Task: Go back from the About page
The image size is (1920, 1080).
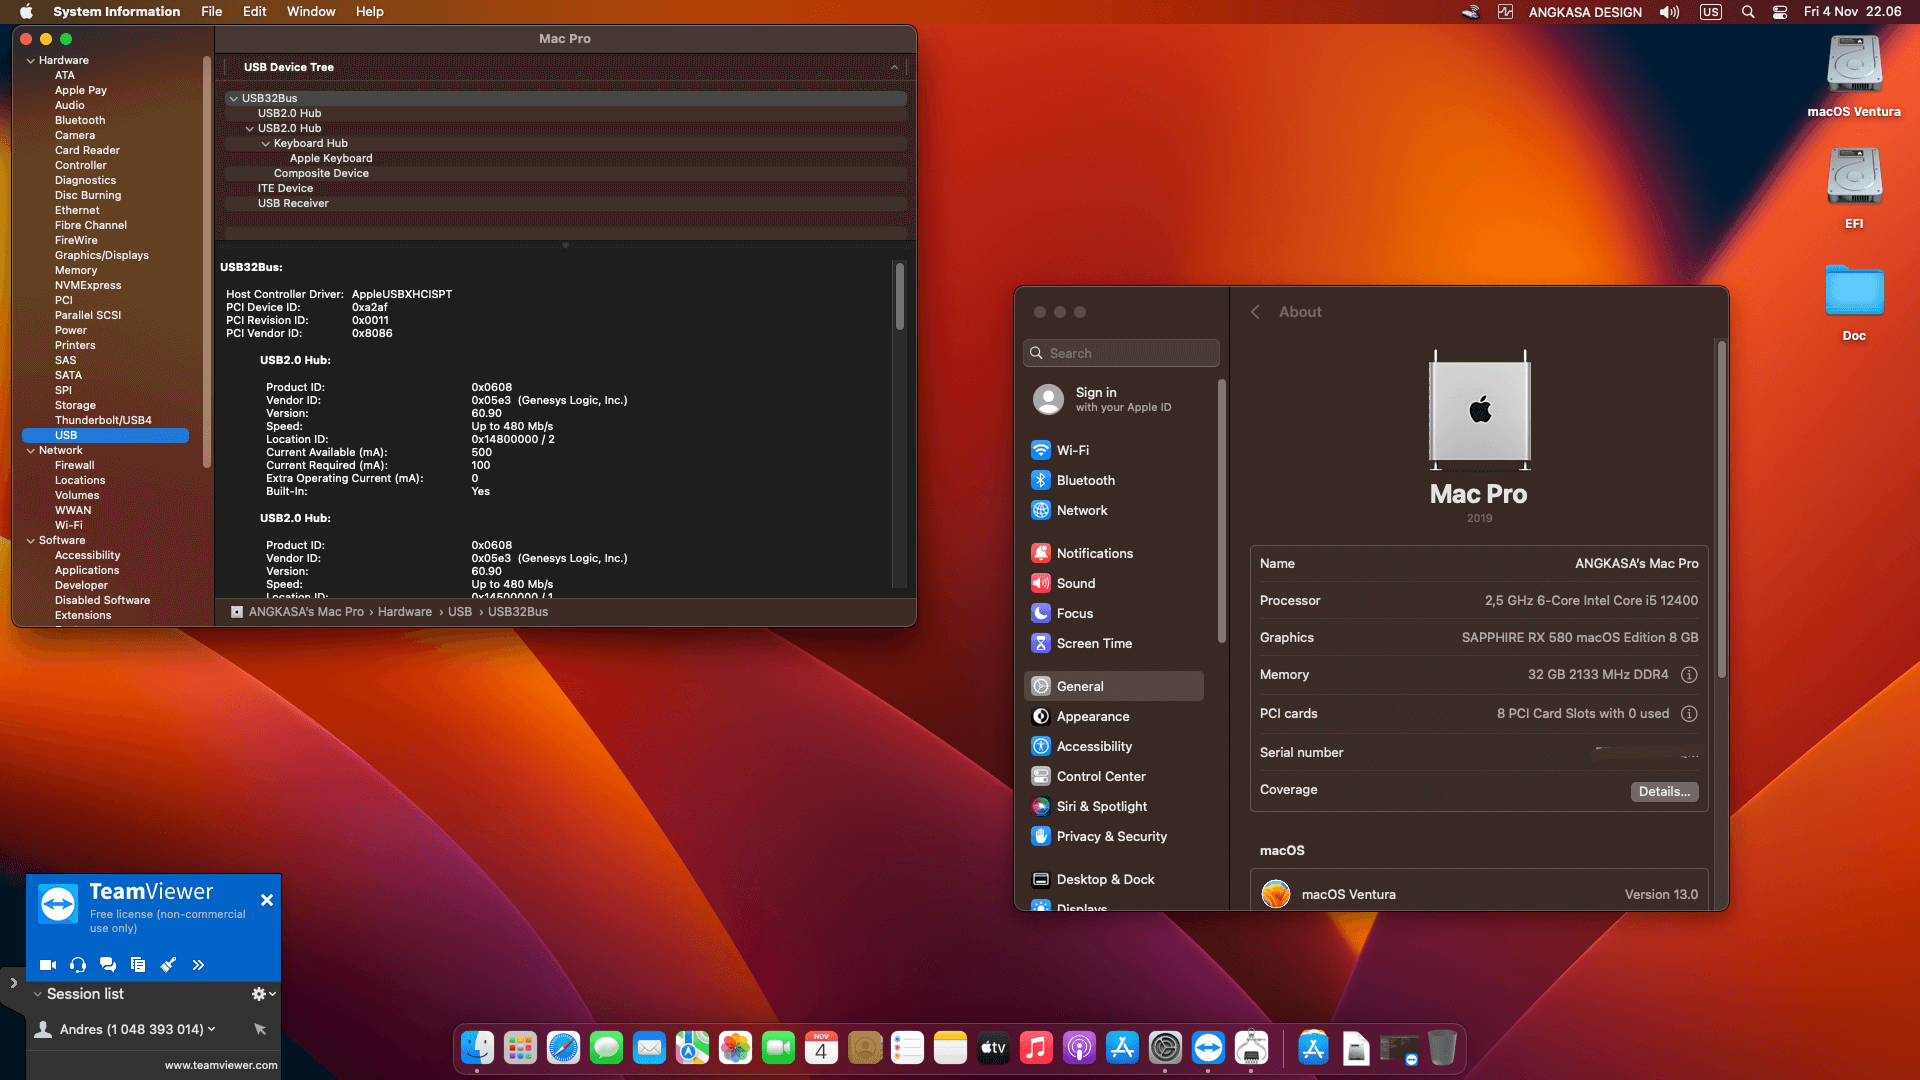Action: pyautogui.click(x=1255, y=312)
